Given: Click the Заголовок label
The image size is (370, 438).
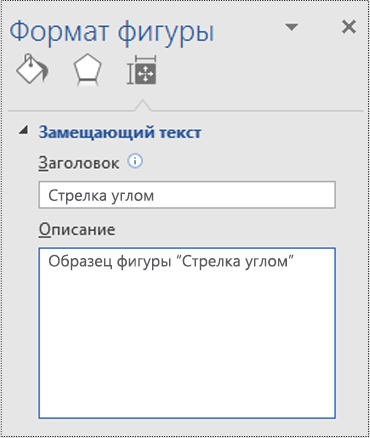Looking at the screenshot, I should [79, 163].
